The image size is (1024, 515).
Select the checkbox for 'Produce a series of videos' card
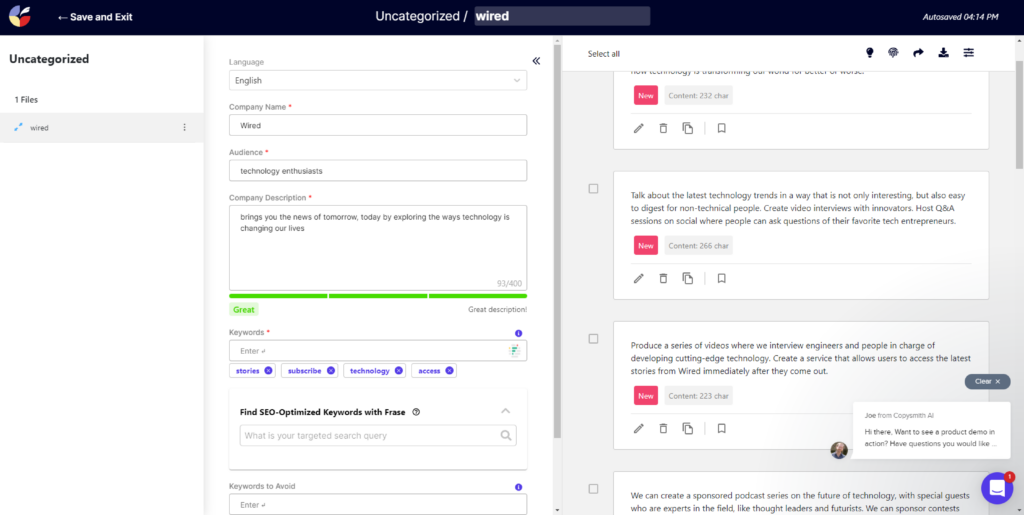[x=593, y=339]
